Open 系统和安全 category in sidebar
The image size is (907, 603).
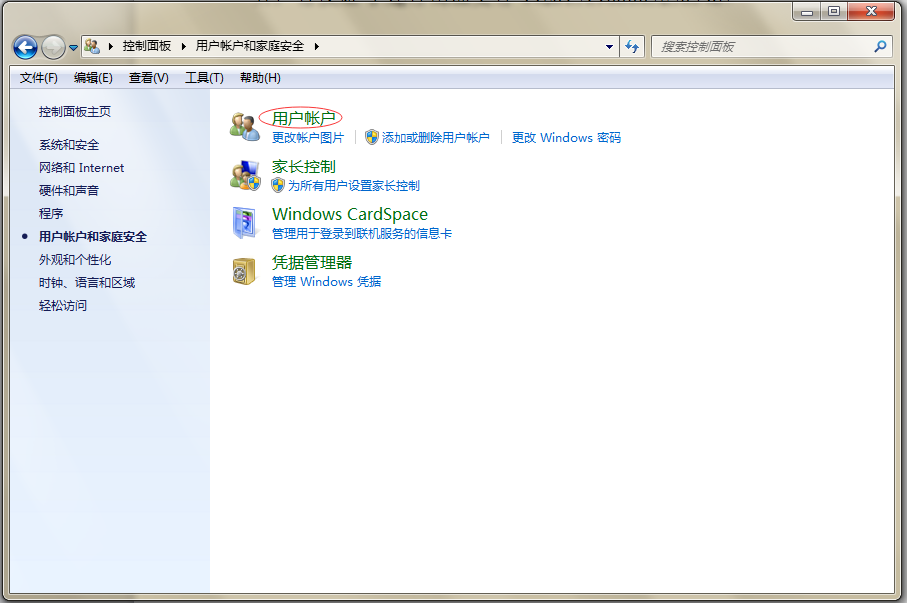coord(69,145)
